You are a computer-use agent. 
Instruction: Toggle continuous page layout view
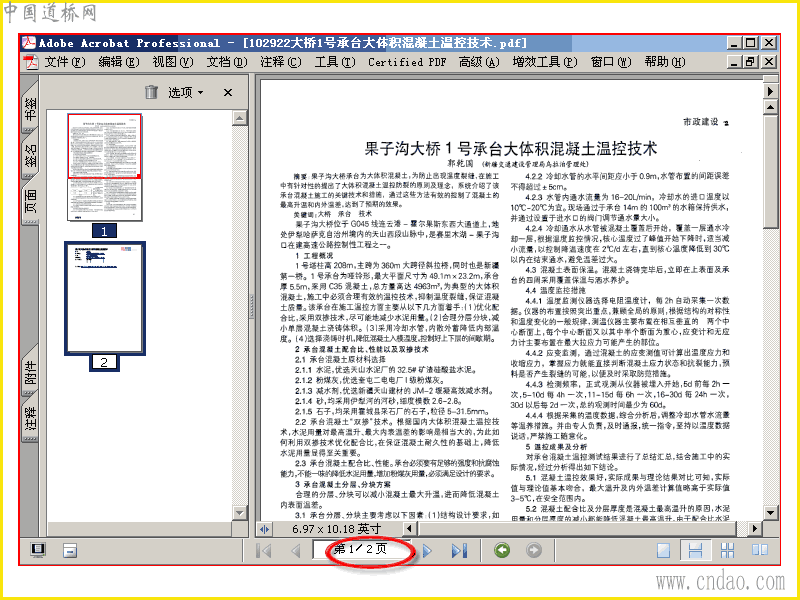[695, 550]
